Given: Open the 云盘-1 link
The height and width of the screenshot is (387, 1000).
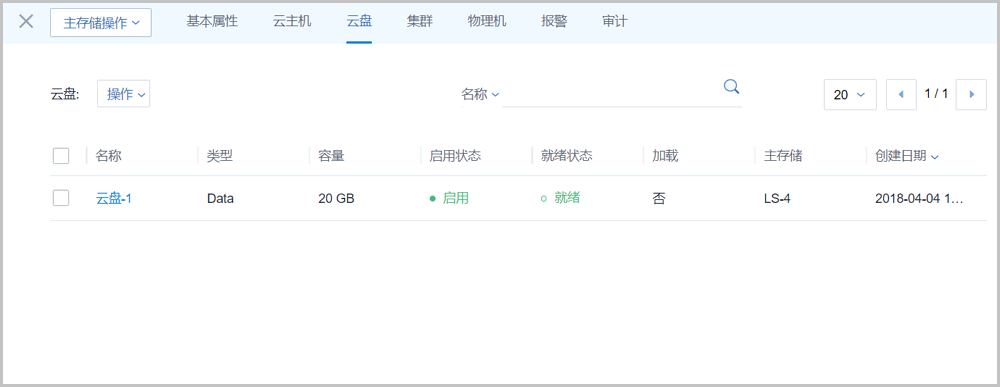Looking at the screenshot, I should [x=114, y=198].
